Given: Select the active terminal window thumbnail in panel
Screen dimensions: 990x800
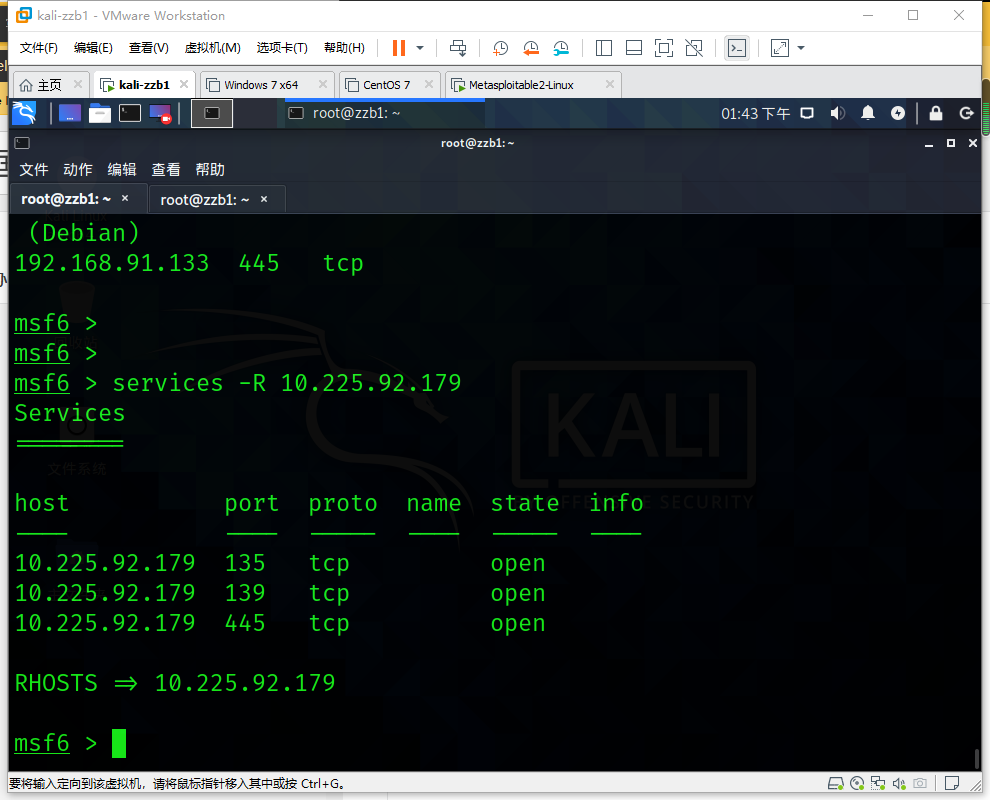Looking at the screenshot, I should click(x=212, y=113).
